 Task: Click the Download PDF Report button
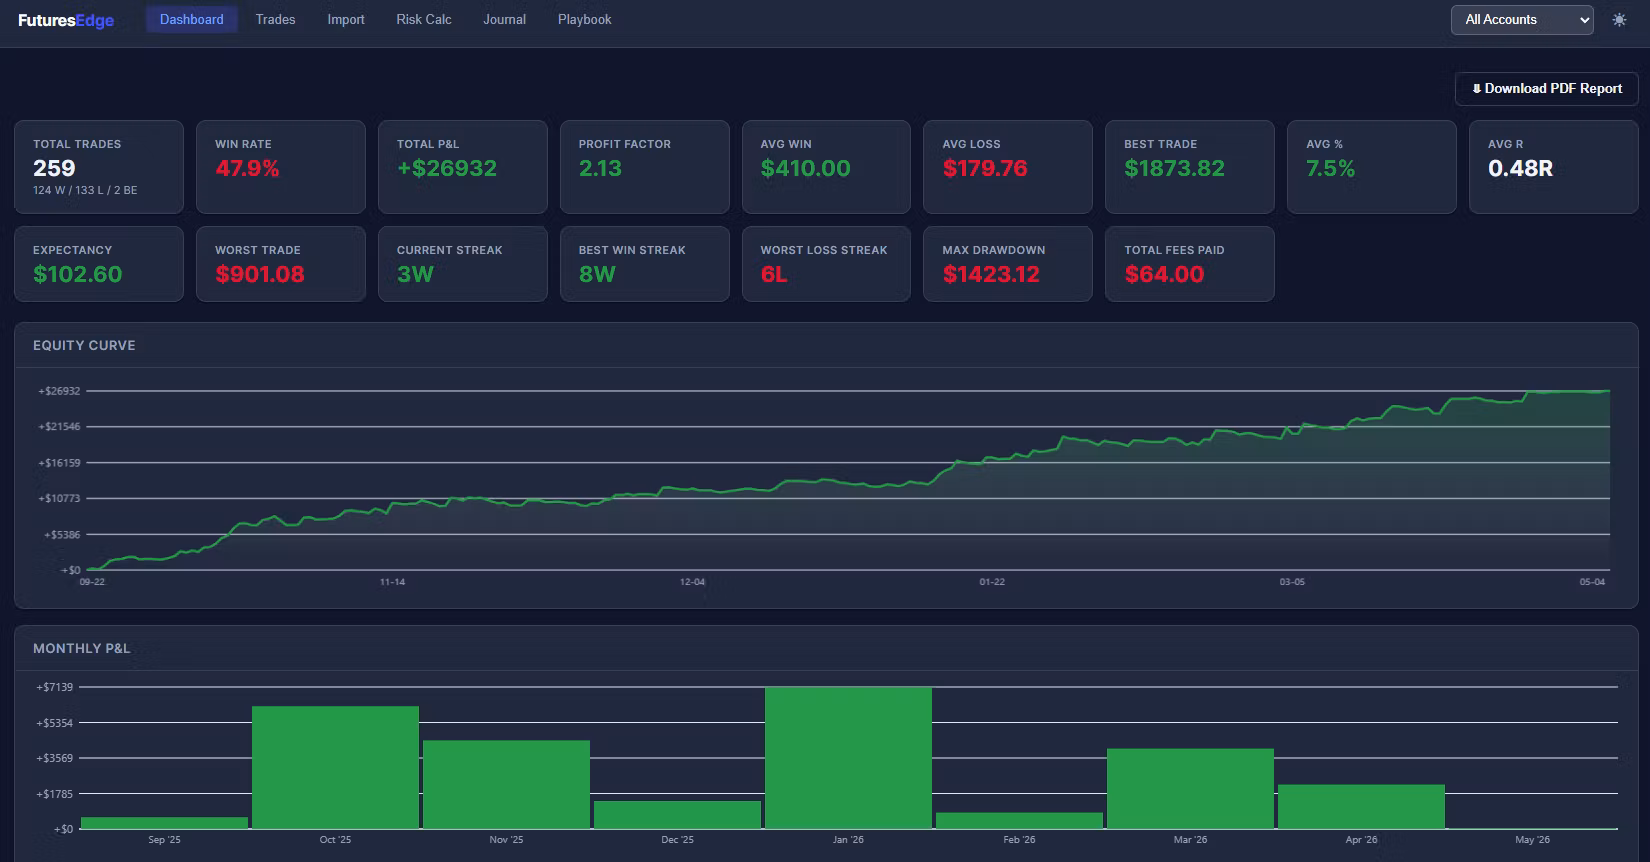(x=1546, y=89)
